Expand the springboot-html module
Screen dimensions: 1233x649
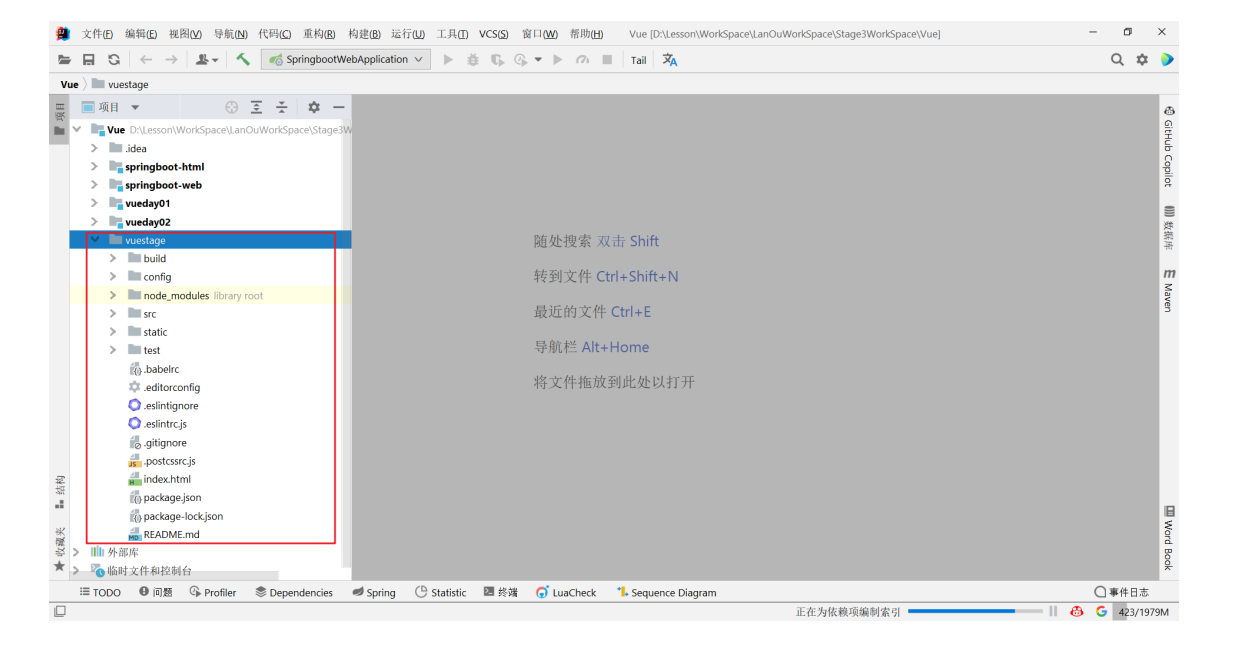tap(94, 166)
